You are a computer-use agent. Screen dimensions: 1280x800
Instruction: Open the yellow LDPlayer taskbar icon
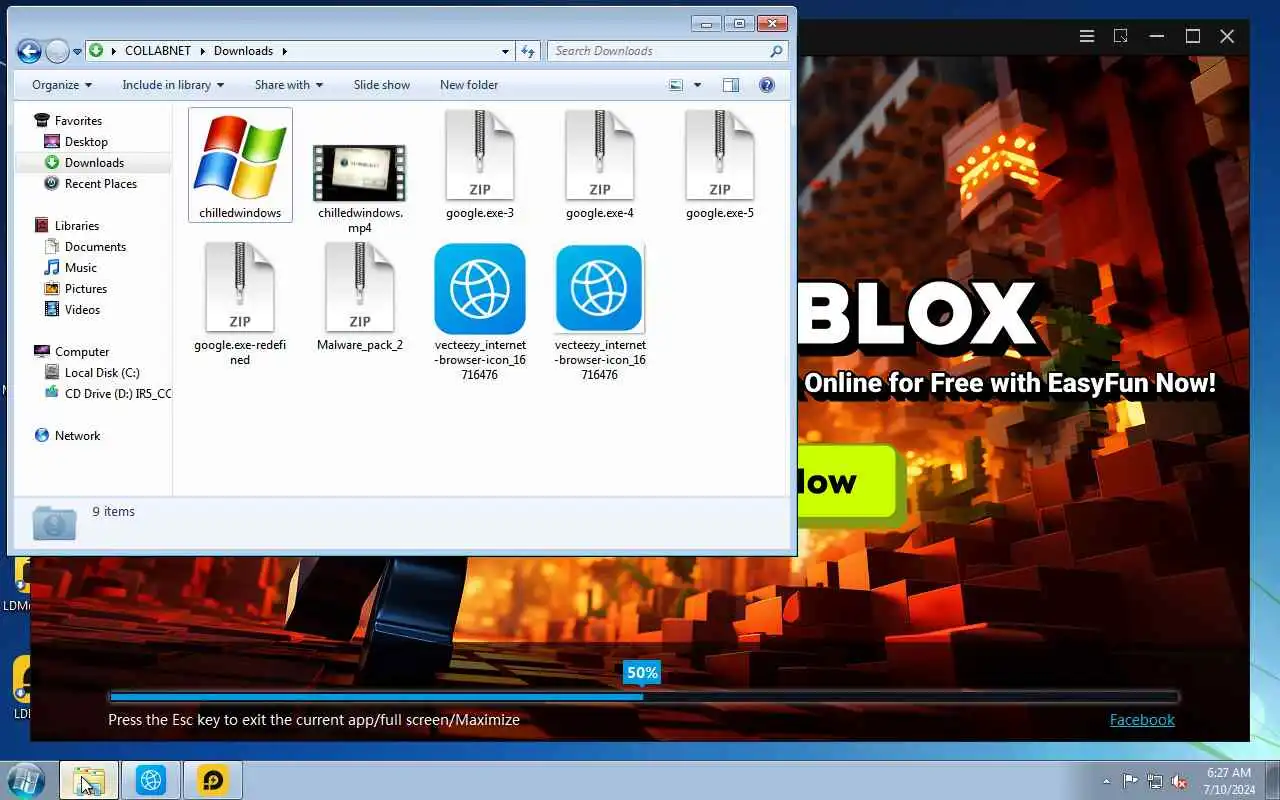(x=212, y=780)
